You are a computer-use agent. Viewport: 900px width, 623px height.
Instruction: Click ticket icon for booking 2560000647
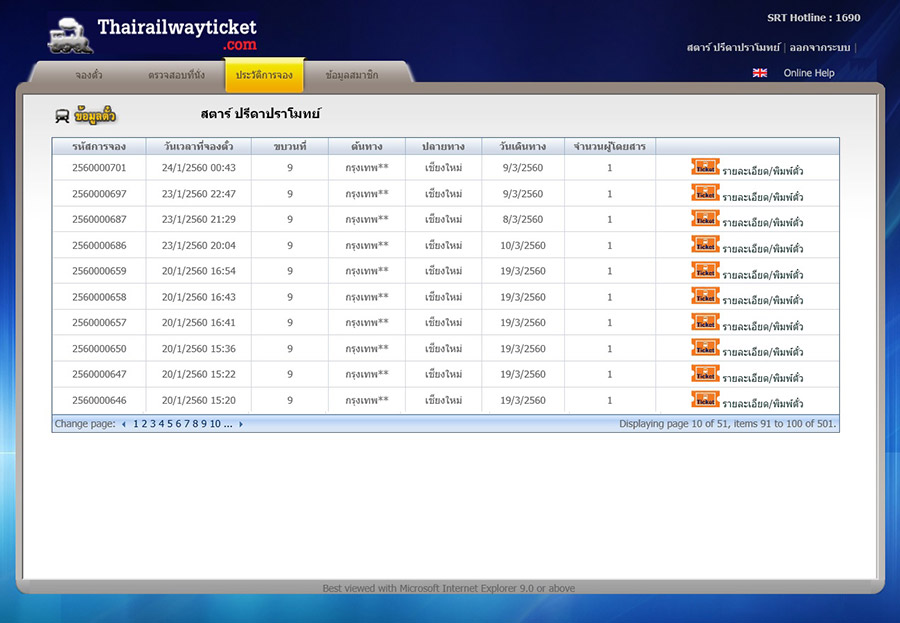[705, 374]
